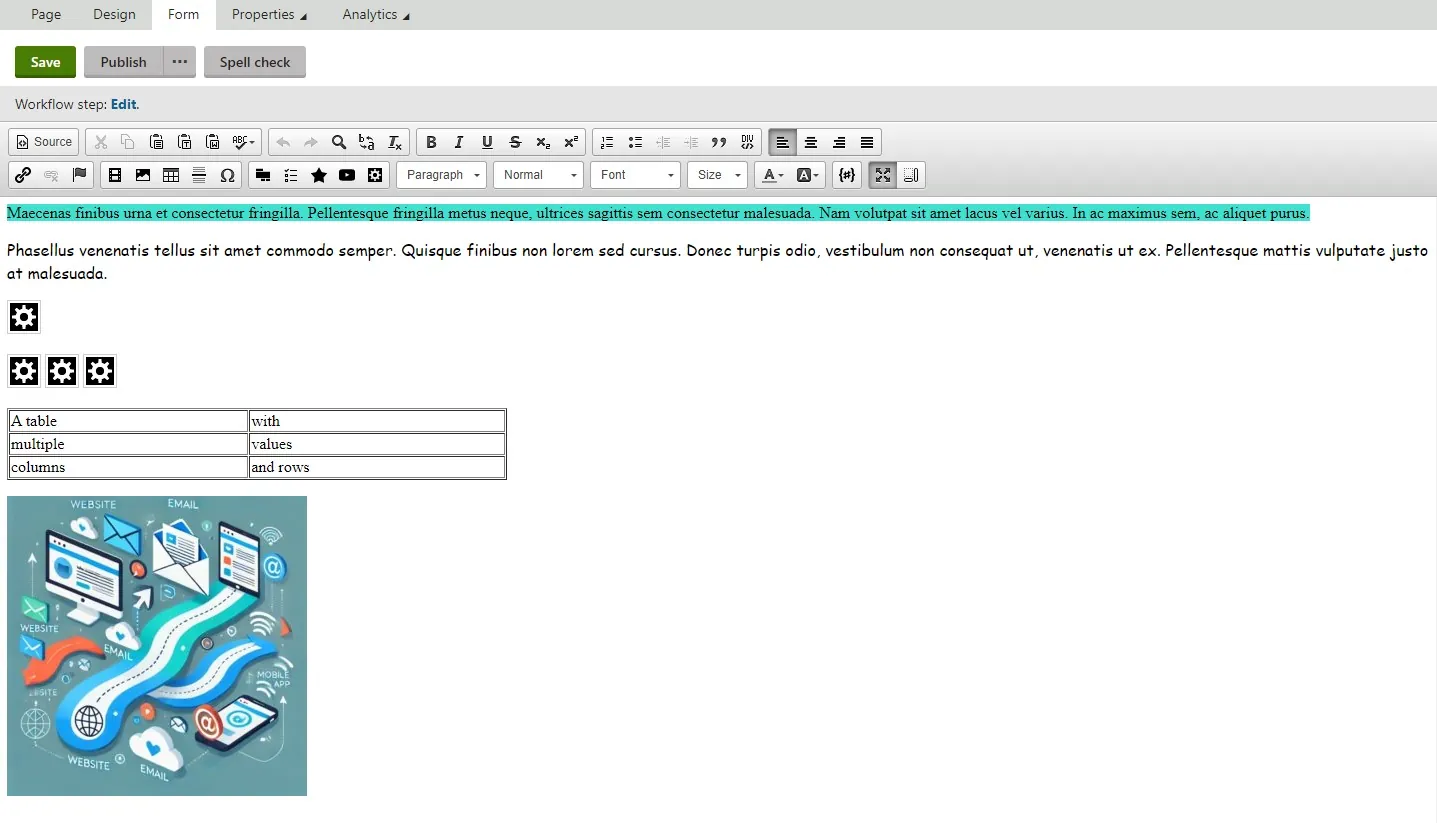Click the Unlink icon
The image size is (1437, 823).
[51, 175]
